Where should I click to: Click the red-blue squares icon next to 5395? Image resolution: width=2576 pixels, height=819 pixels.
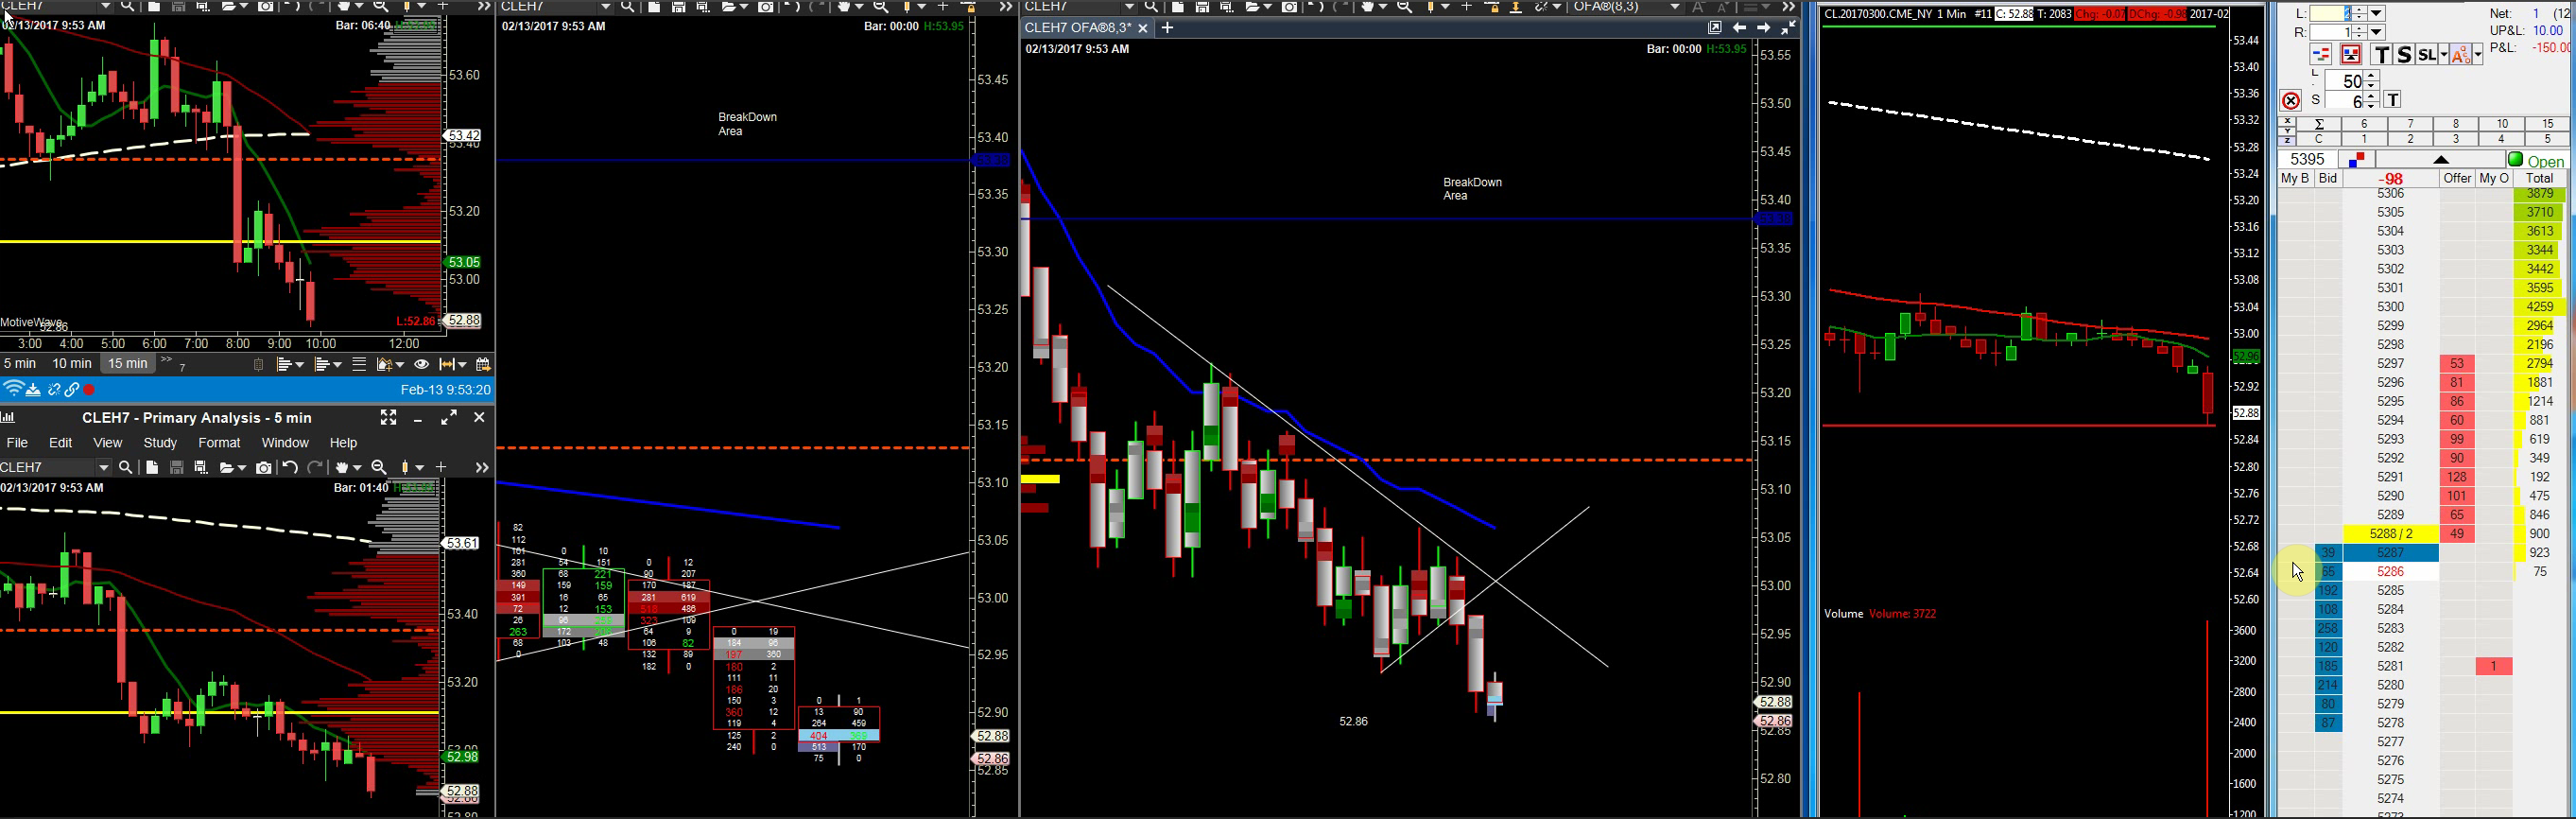pyautogui.click(x=2357, y=159)
